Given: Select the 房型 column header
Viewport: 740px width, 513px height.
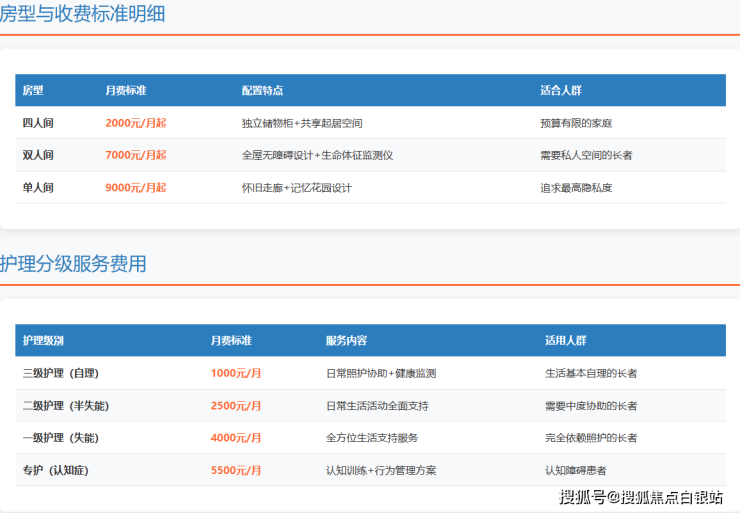Looking at the screenshot, I should (33, 91).
